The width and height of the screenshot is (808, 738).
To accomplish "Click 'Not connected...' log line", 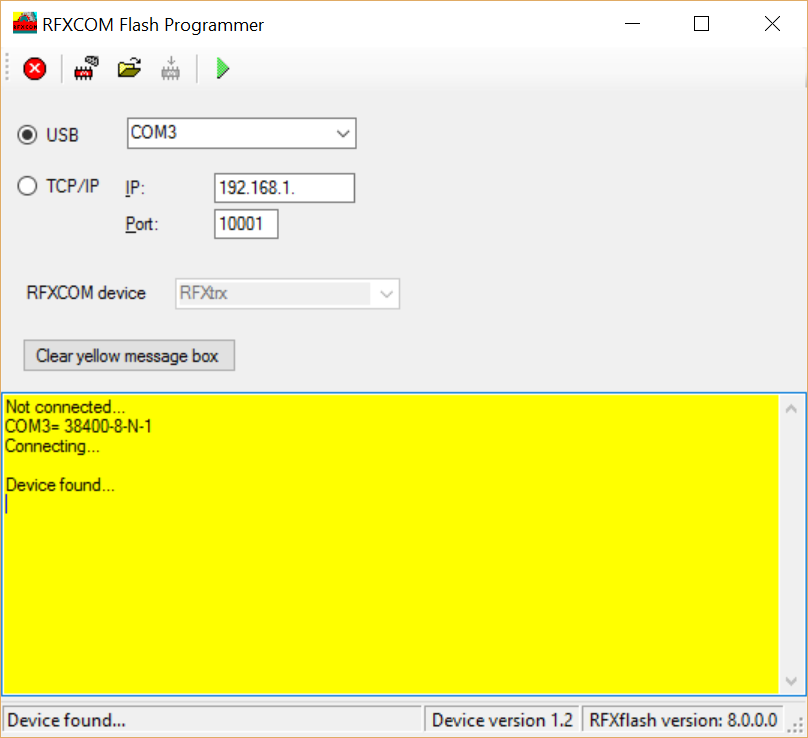I will pos(65,407).
